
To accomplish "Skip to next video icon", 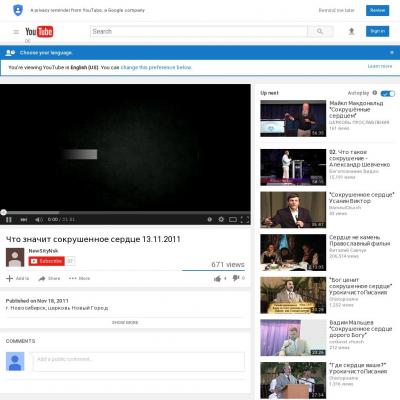I will click(24, 220).
